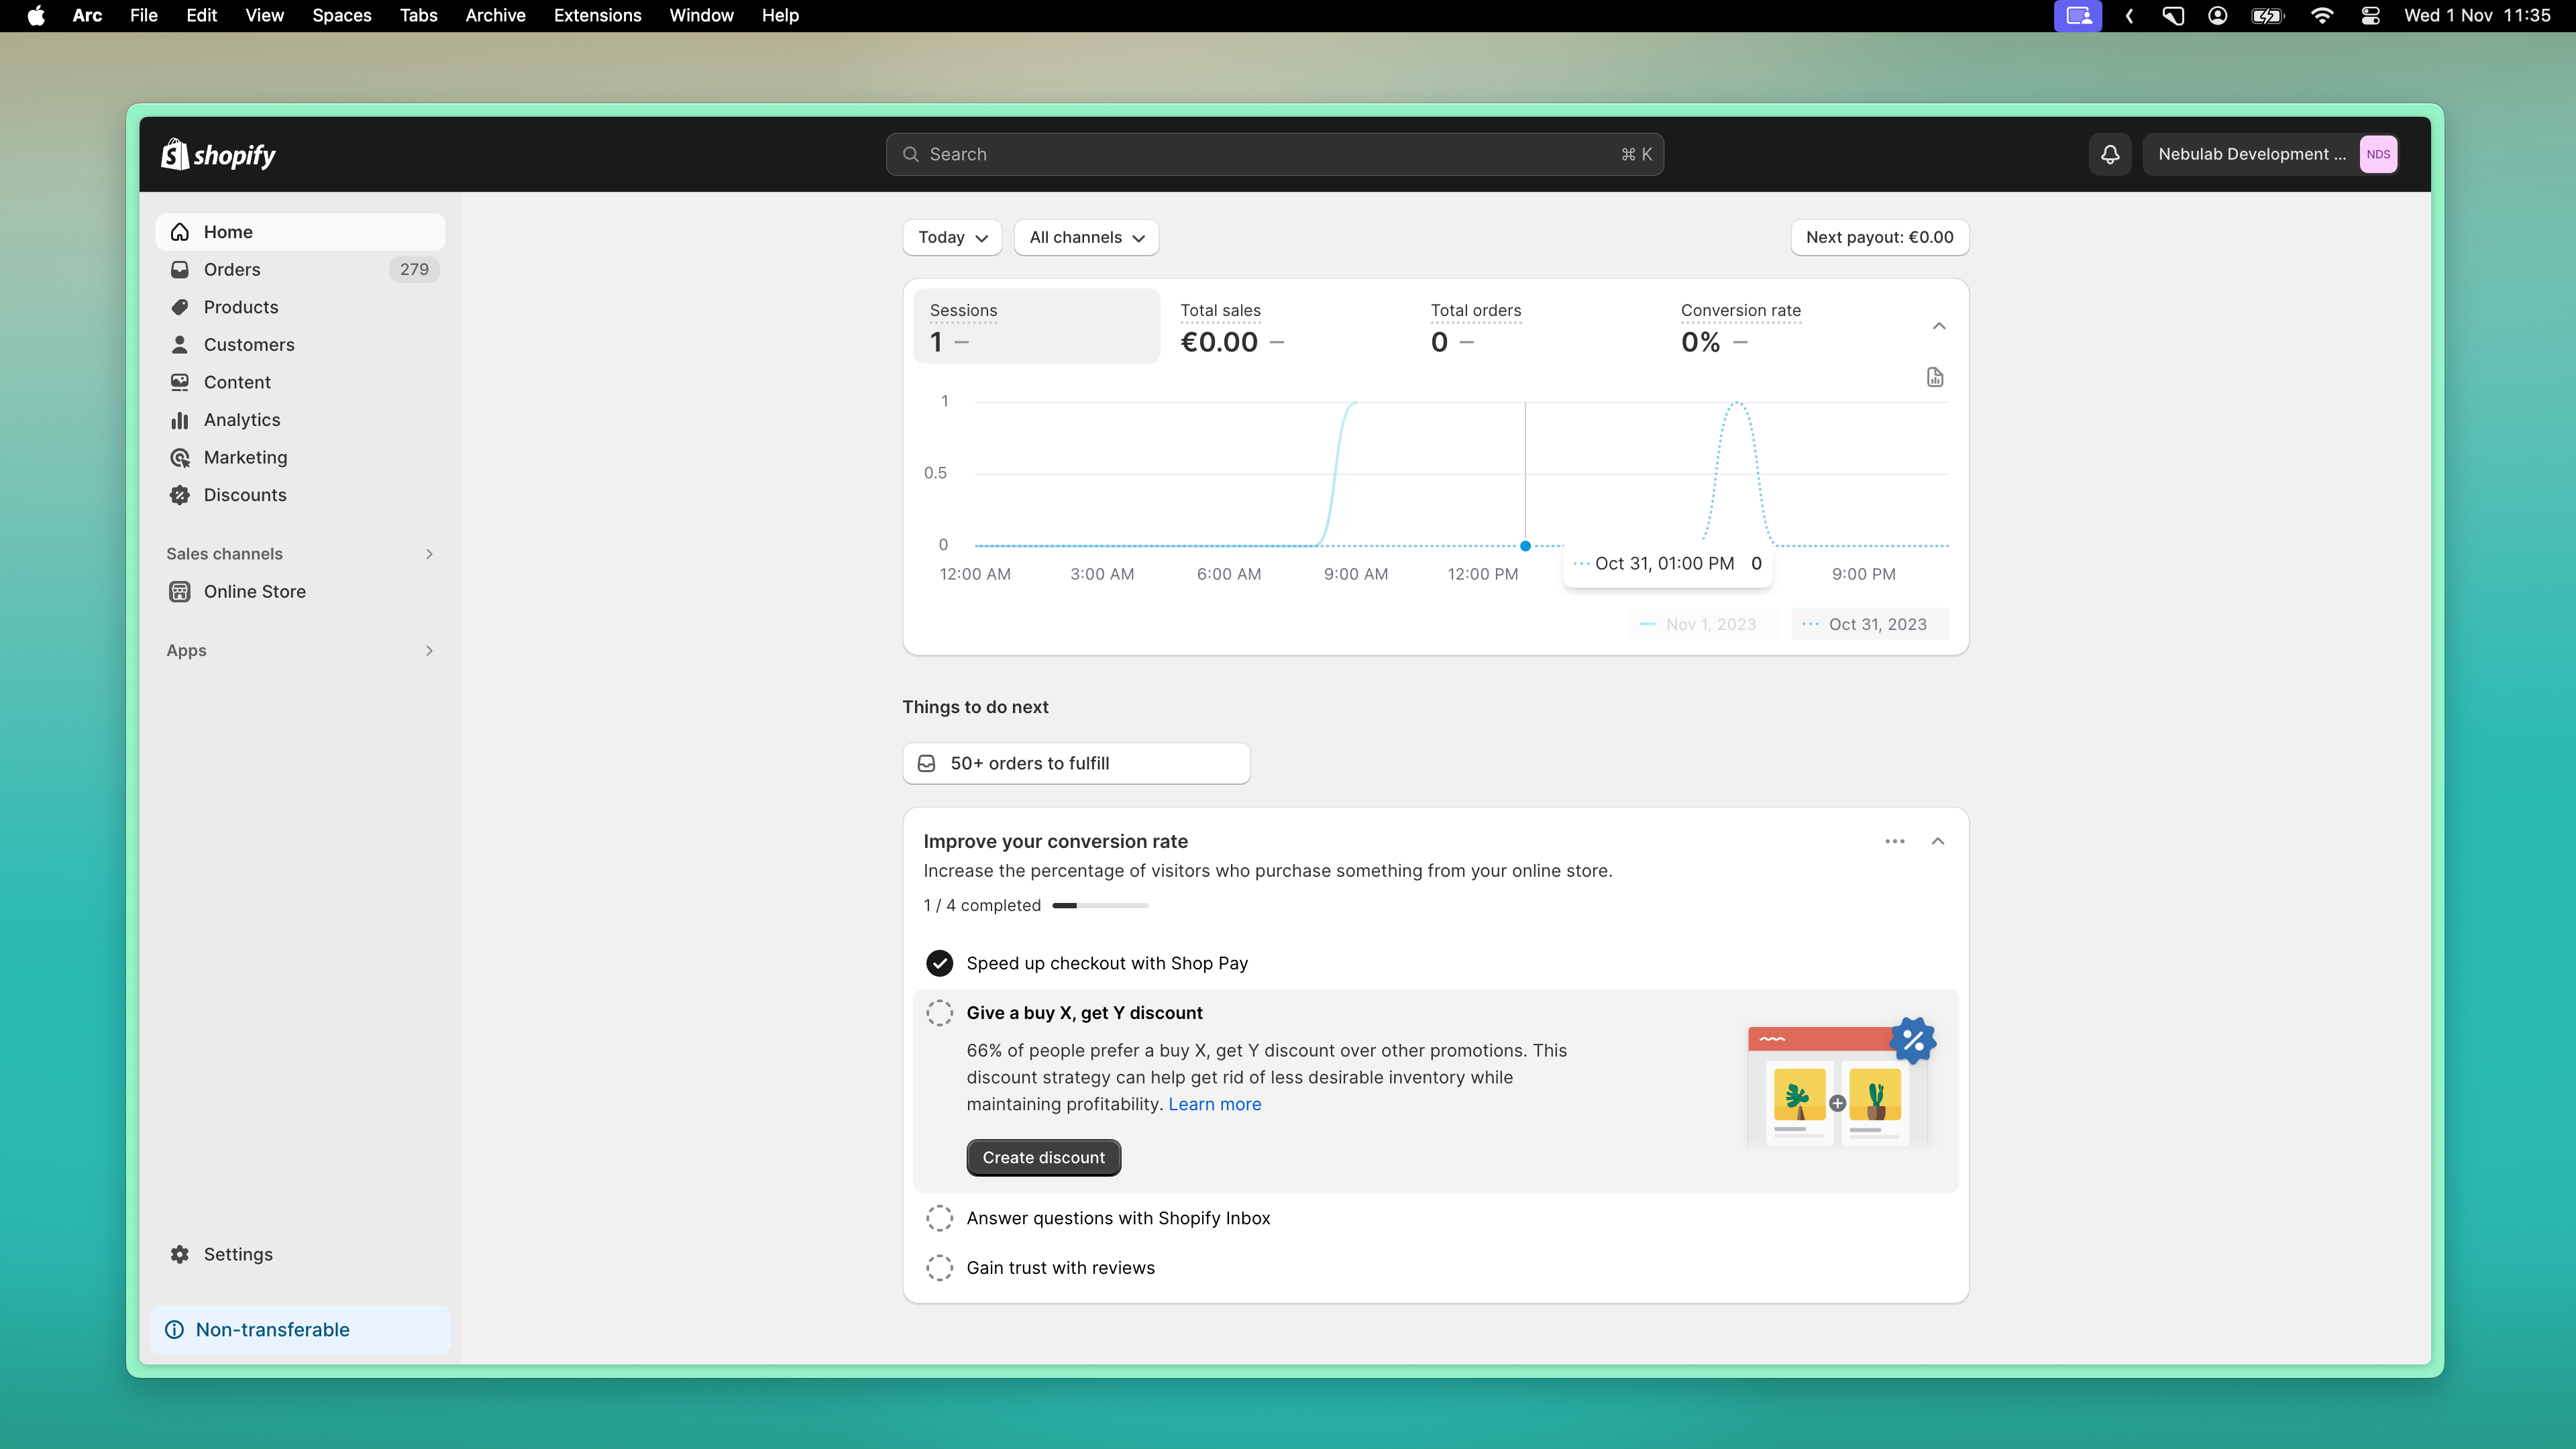Open the All channels dropdown
The height and width of the screenshot is (1449, 2576).
click(x=1086, y=237)
